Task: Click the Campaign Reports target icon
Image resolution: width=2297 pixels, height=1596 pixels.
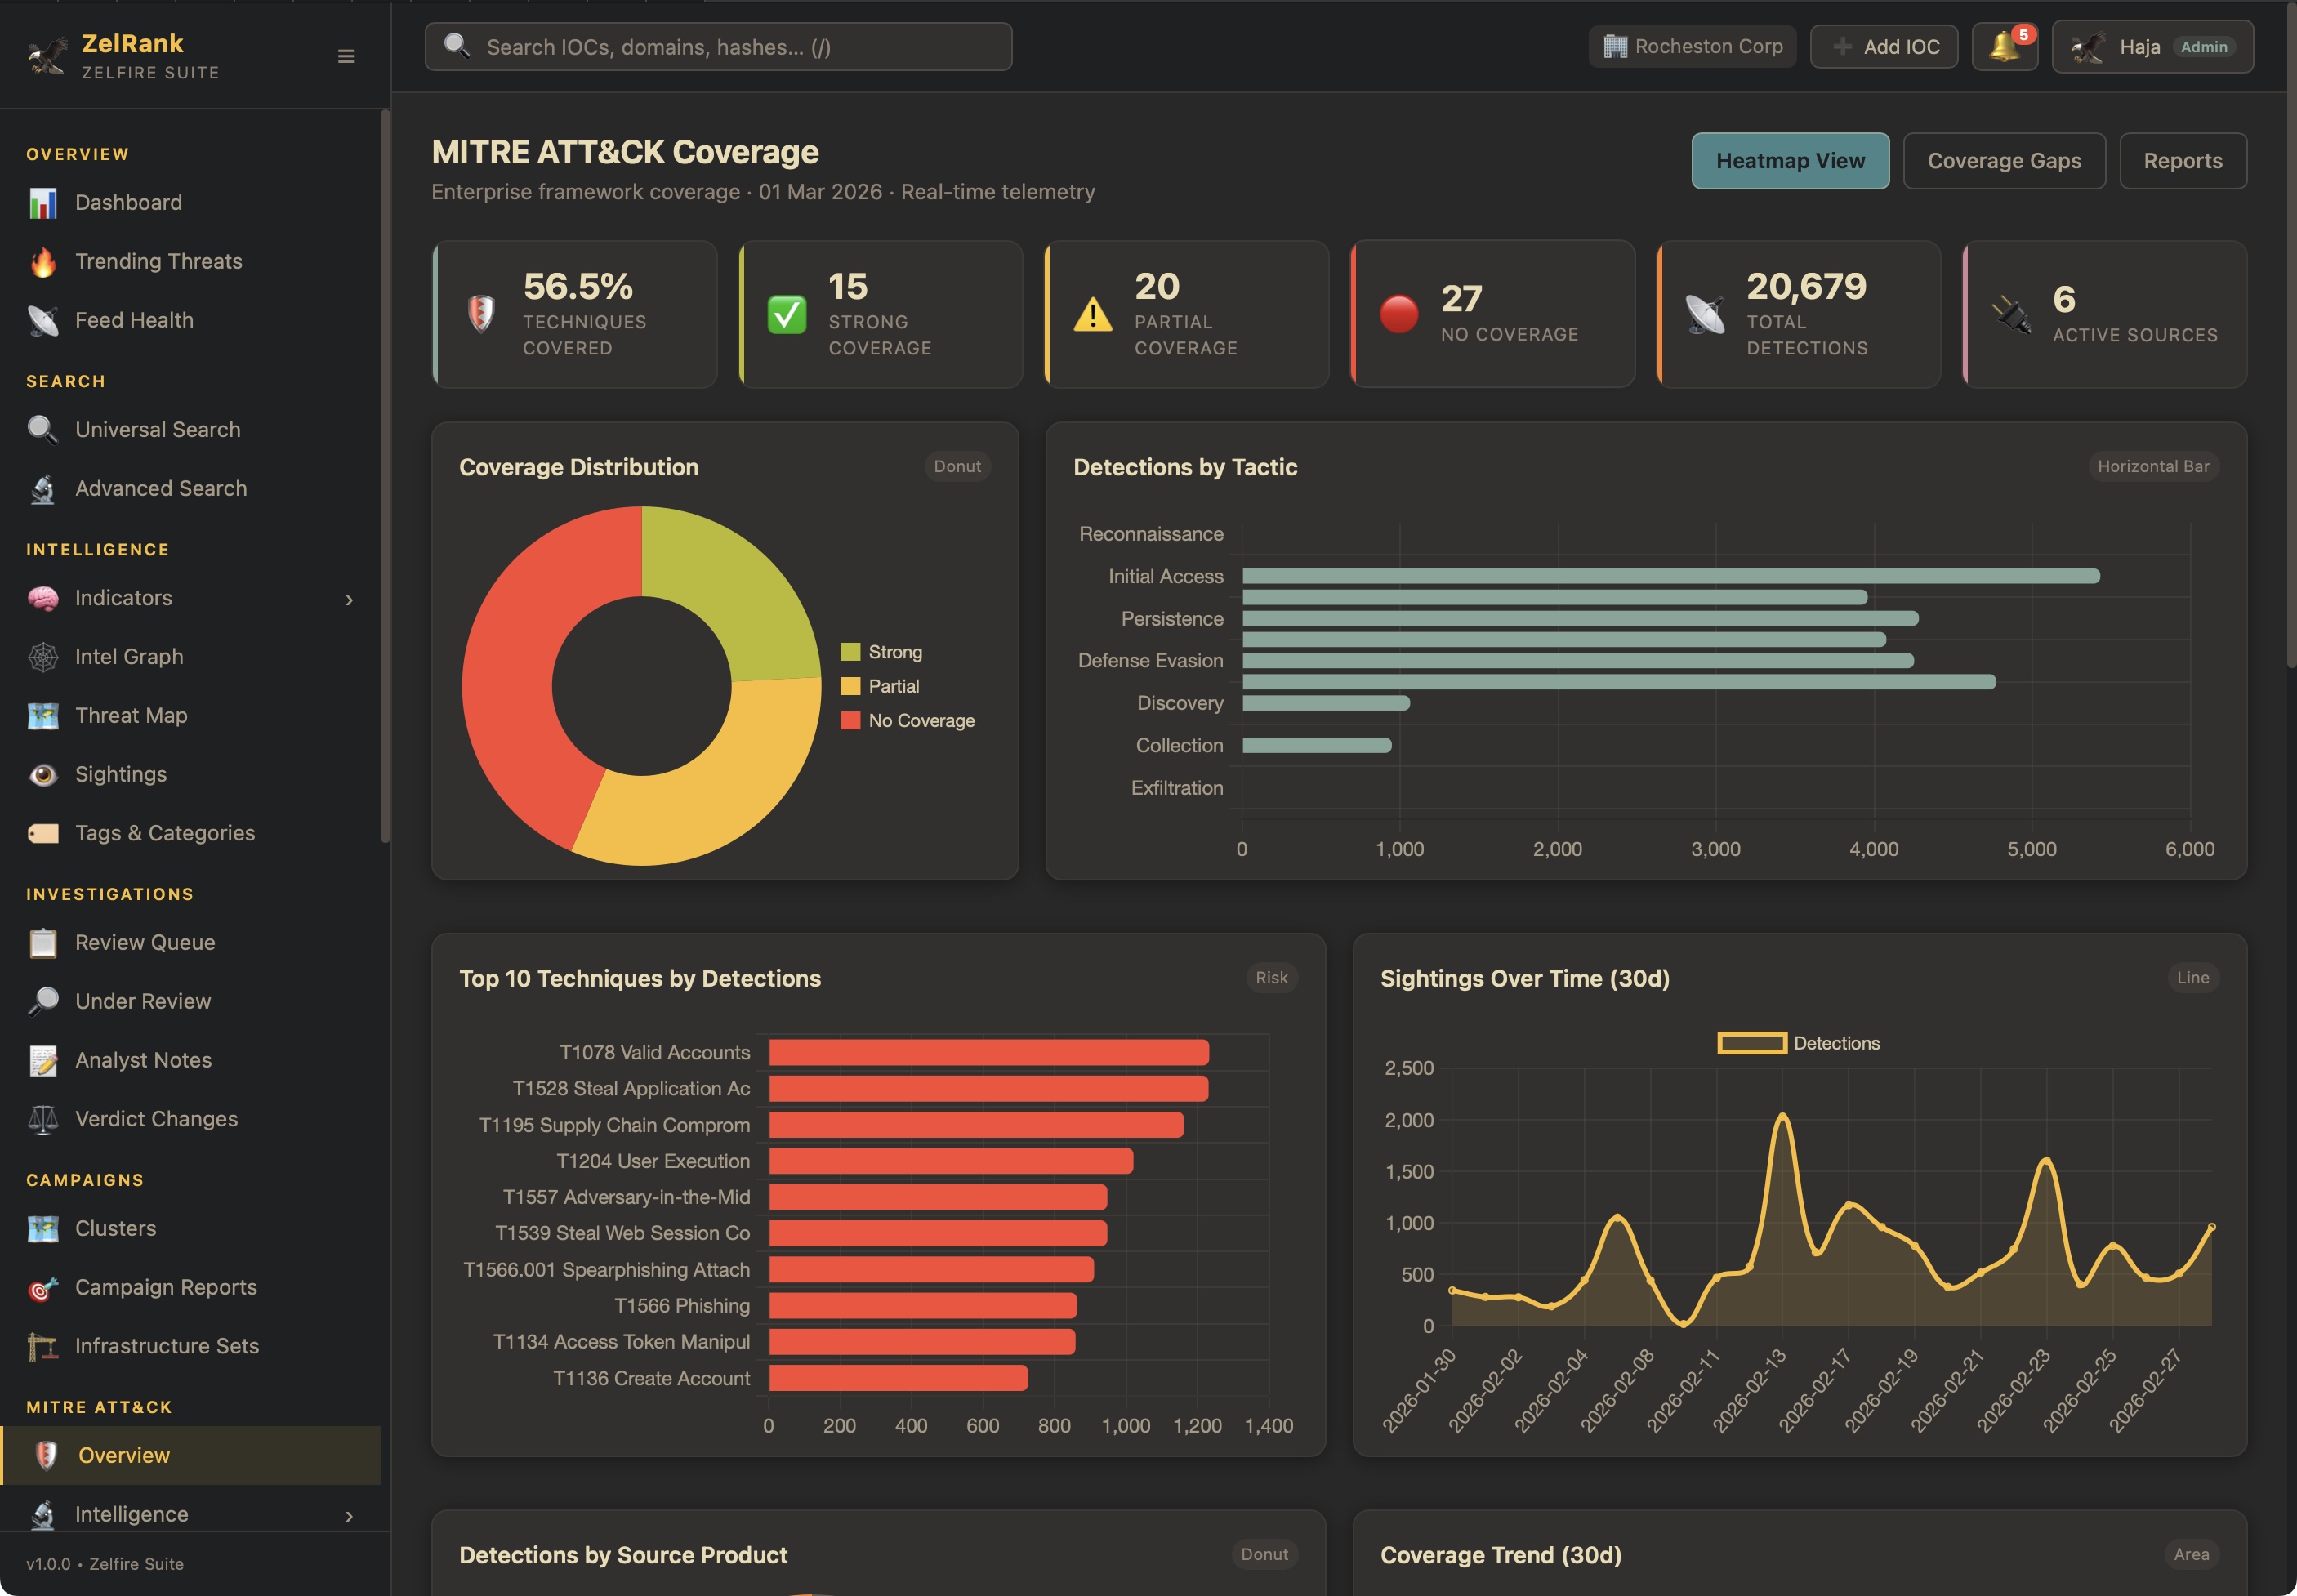Action: tap(43, 1288)
